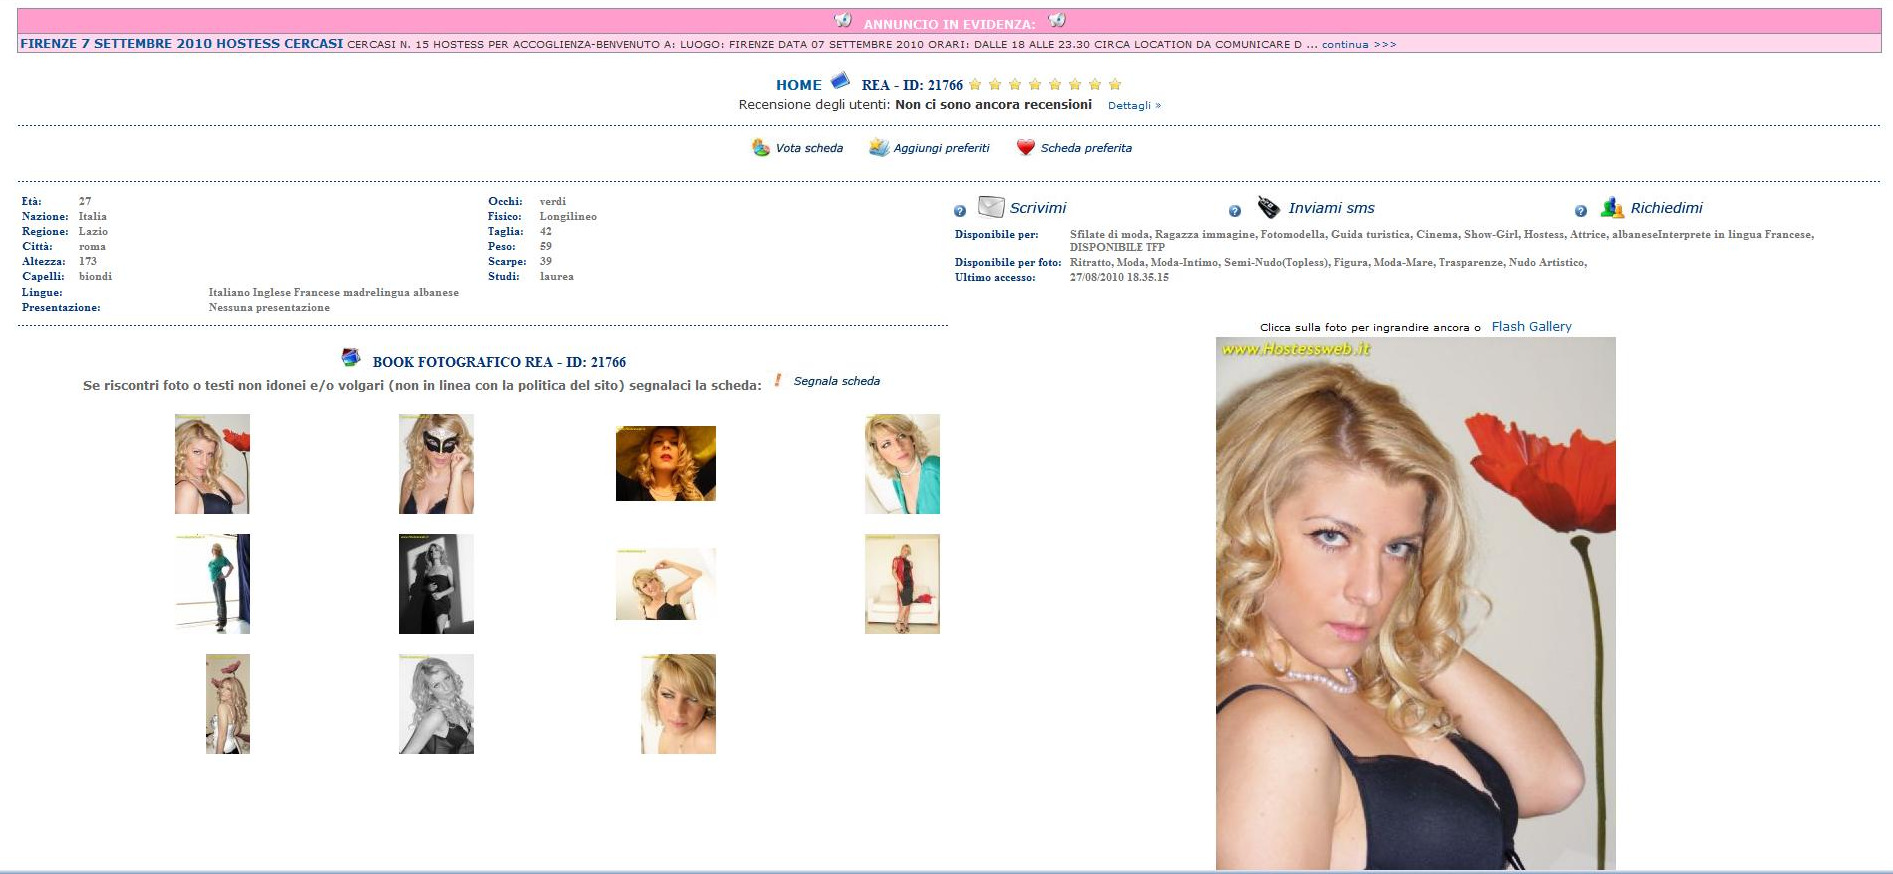The height and width of the screenshot is (874, 1893).
Task: Open the thumbnail with the masquerade mask
Action: (x=436, y=464)
